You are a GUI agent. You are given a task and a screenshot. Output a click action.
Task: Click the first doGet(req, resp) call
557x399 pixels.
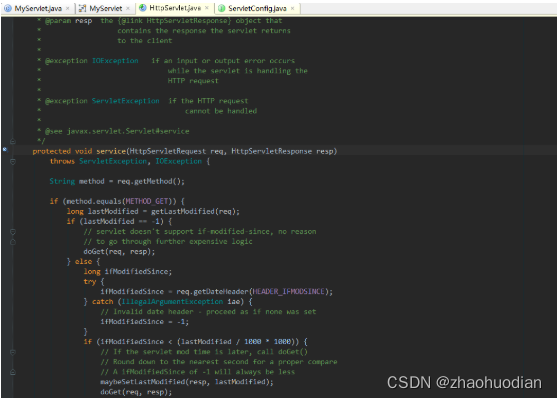pyautogui.click(x=119, y=252)
